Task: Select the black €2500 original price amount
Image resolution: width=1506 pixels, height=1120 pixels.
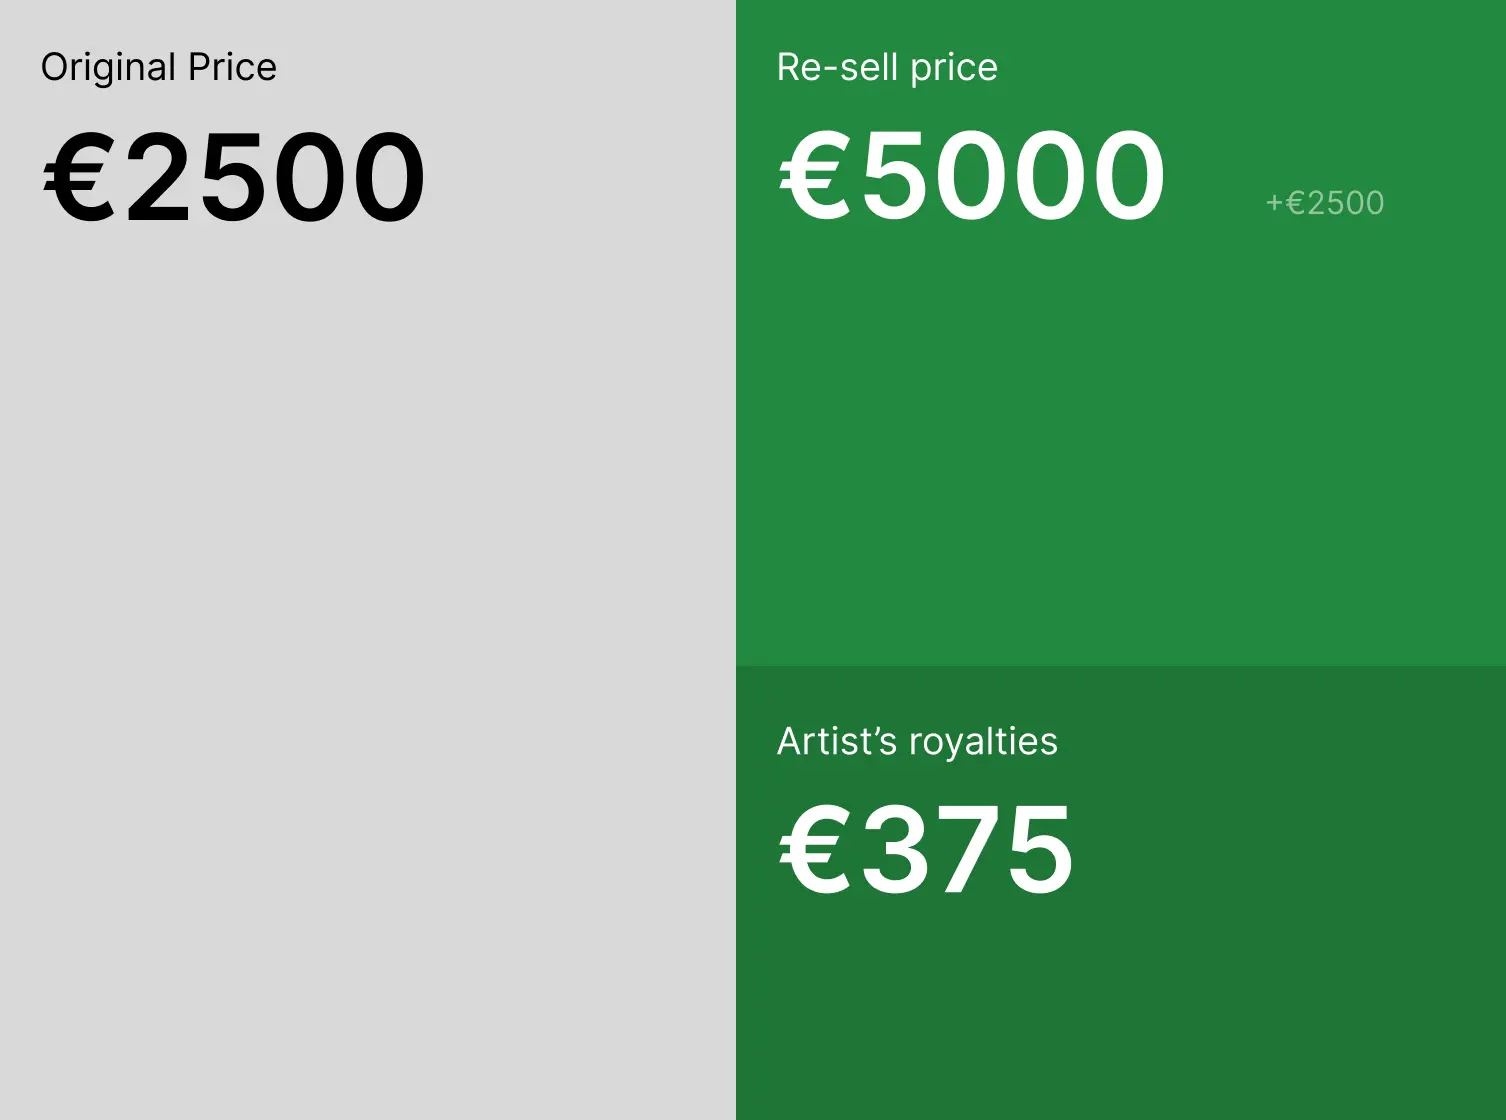Action: tap(234, 178)
